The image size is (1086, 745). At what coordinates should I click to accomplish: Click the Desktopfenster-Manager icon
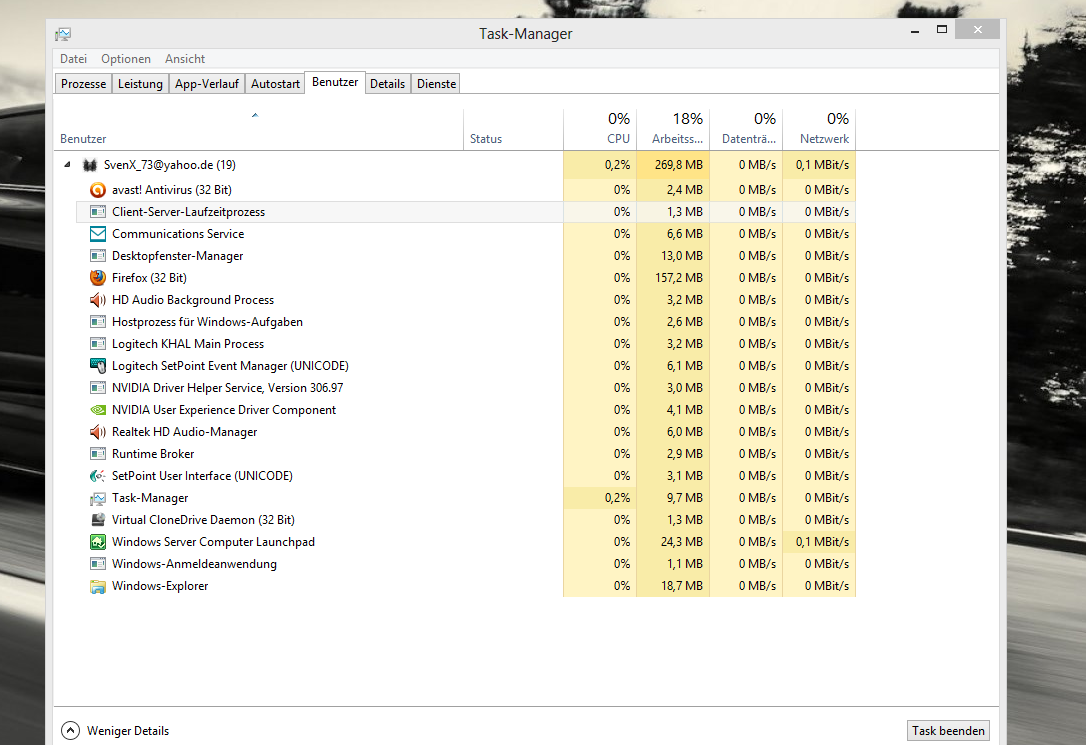click(x=98, y=256)
